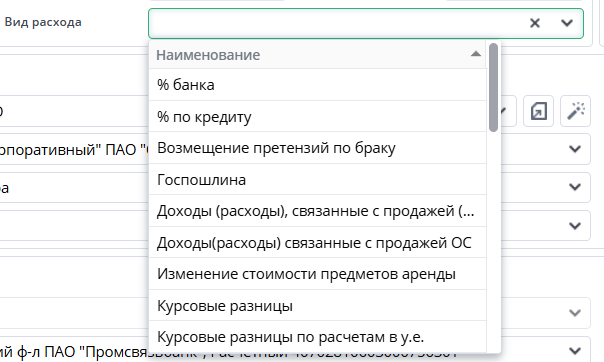This screenshot has width=604, height=362.
Task: Expand the Корпоративный ПАО field dropdown arrow
Action: pyautogui.click(x=575, y=149)
